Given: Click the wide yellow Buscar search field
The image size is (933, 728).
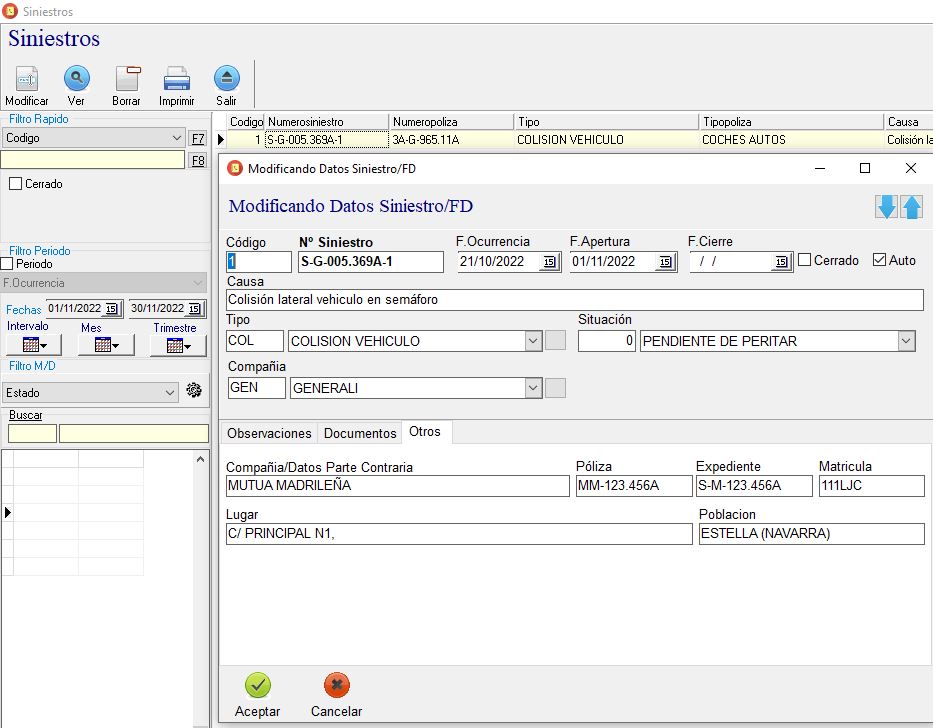Looking at the screenshot, I should pos(134,433).
